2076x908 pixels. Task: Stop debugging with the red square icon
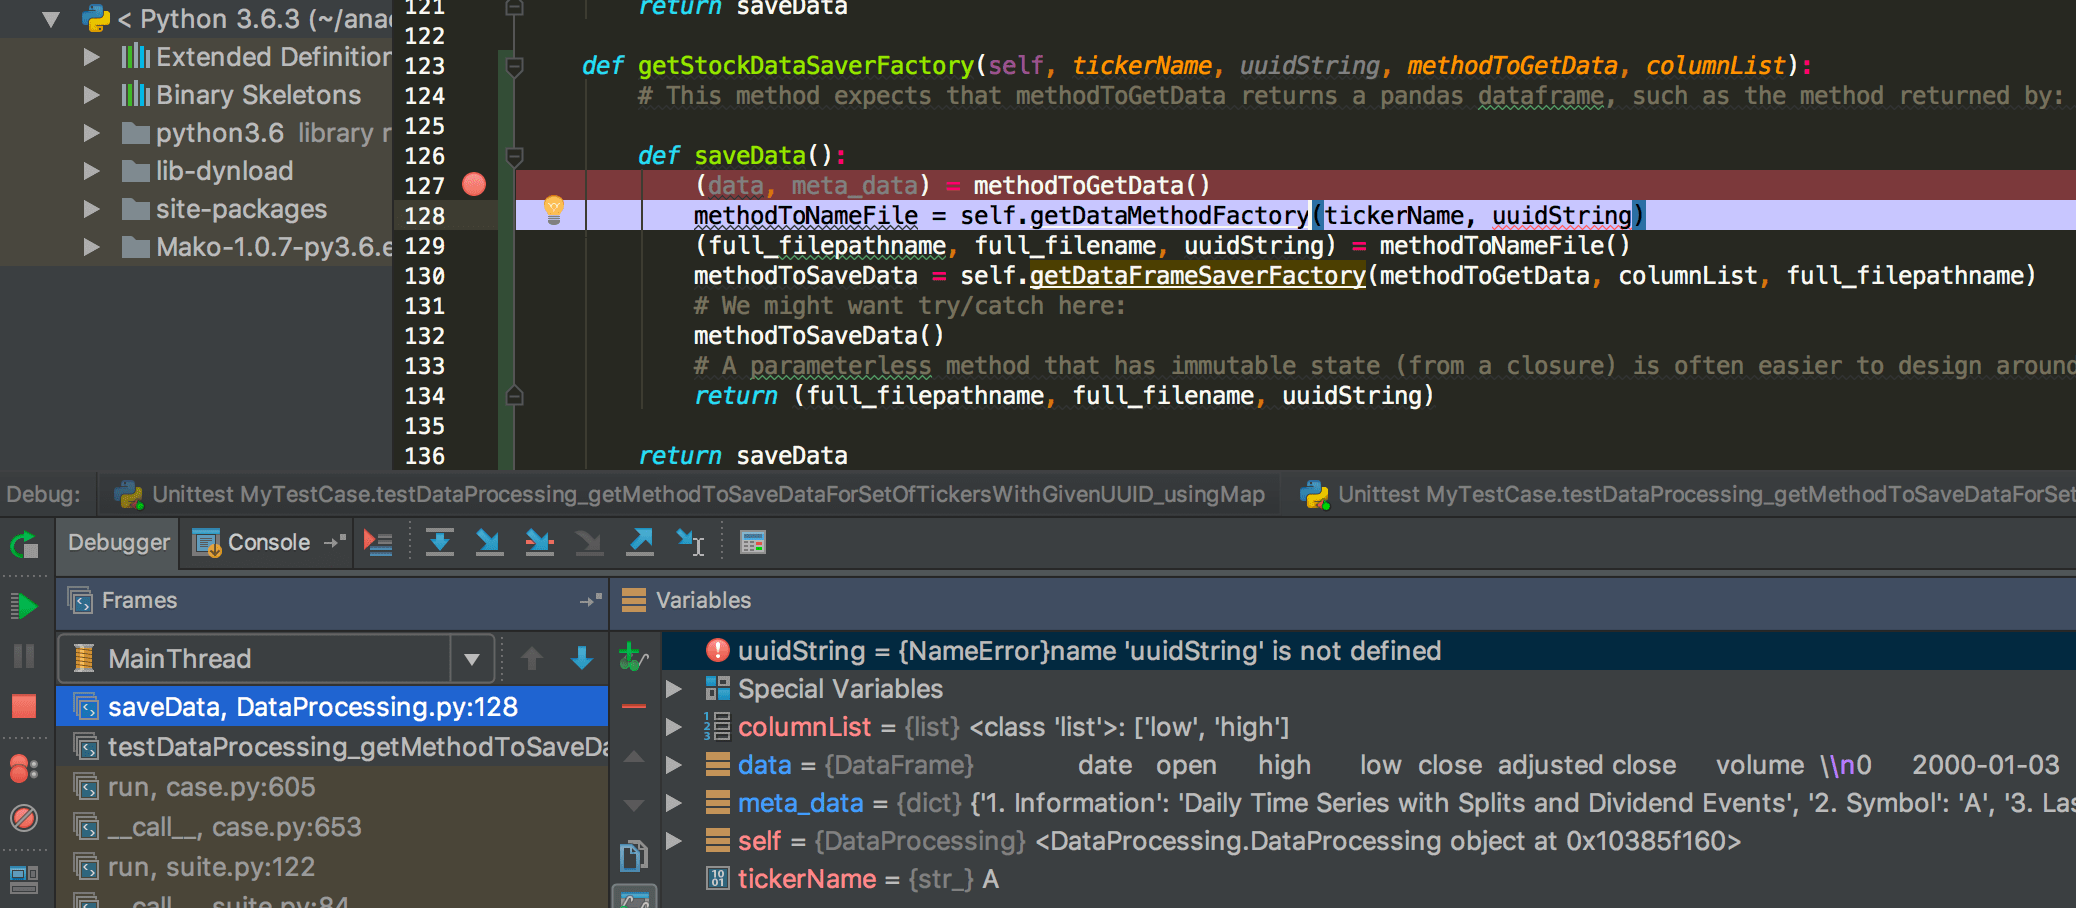point(24,706)
